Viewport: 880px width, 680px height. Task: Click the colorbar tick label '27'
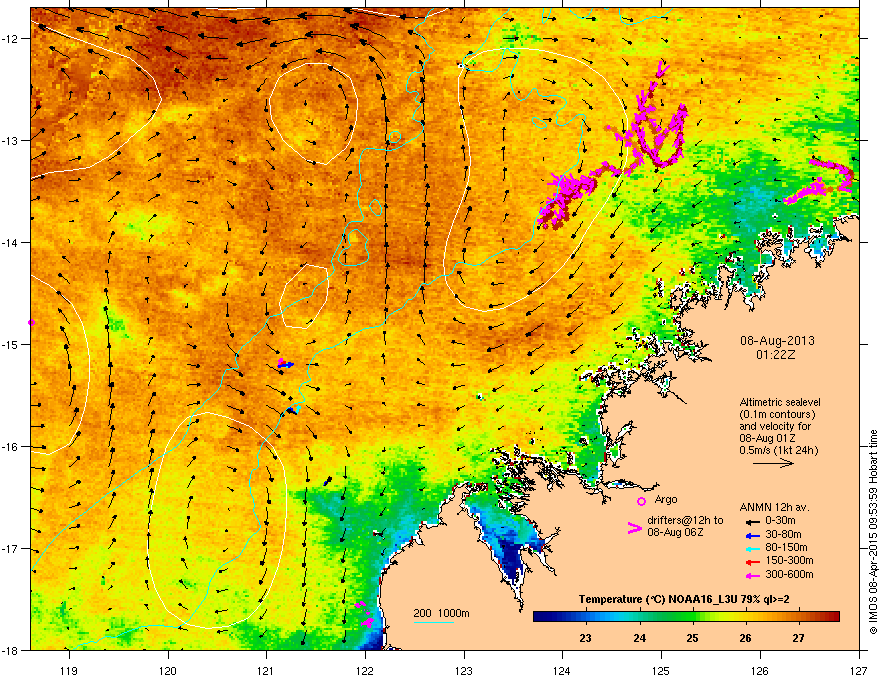coord(798,638)
